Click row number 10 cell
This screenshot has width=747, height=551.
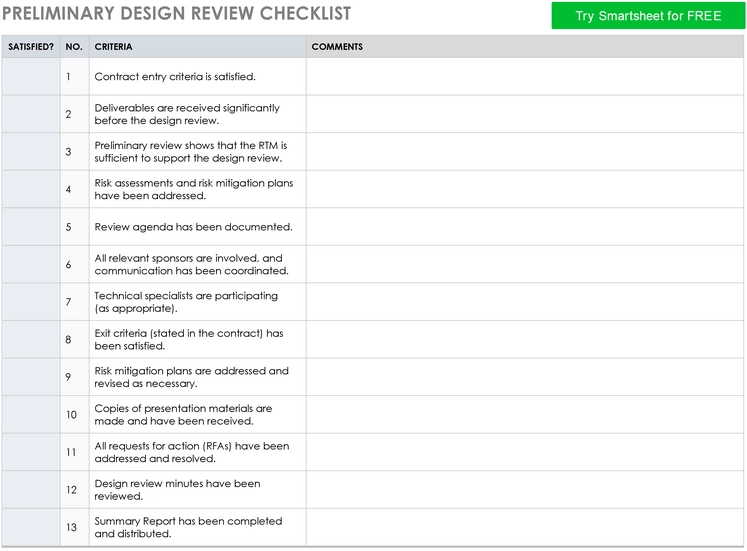point(74,415)
